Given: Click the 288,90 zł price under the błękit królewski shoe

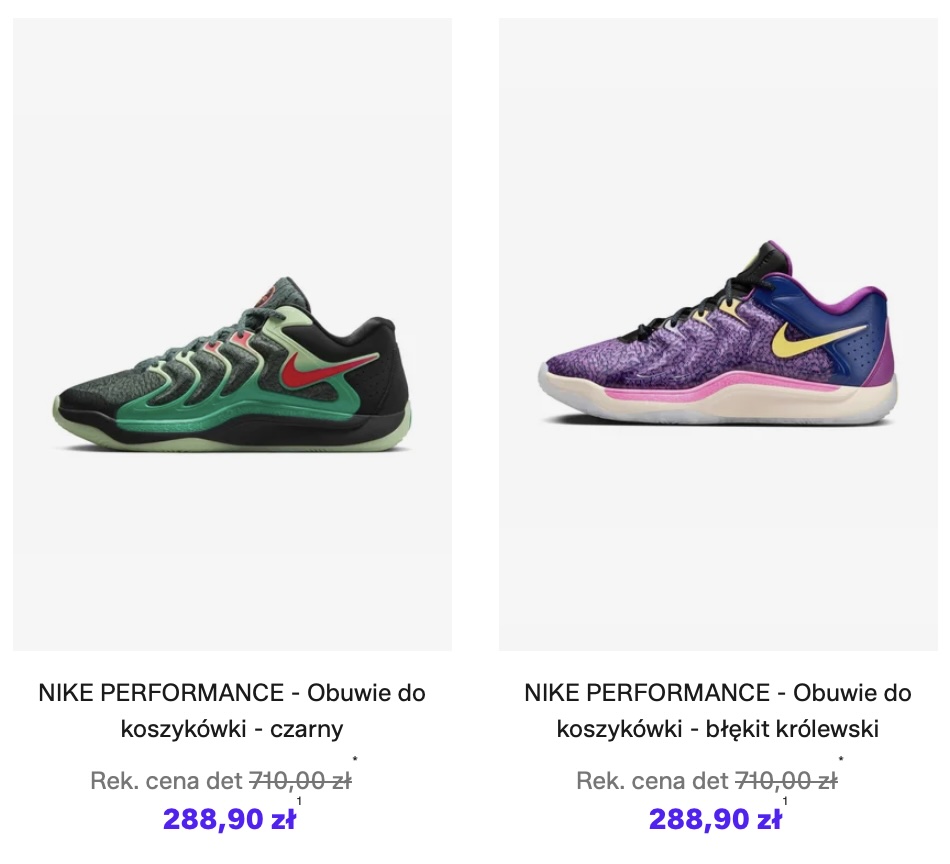Looking at the screenshot, I should coord(715,820).
